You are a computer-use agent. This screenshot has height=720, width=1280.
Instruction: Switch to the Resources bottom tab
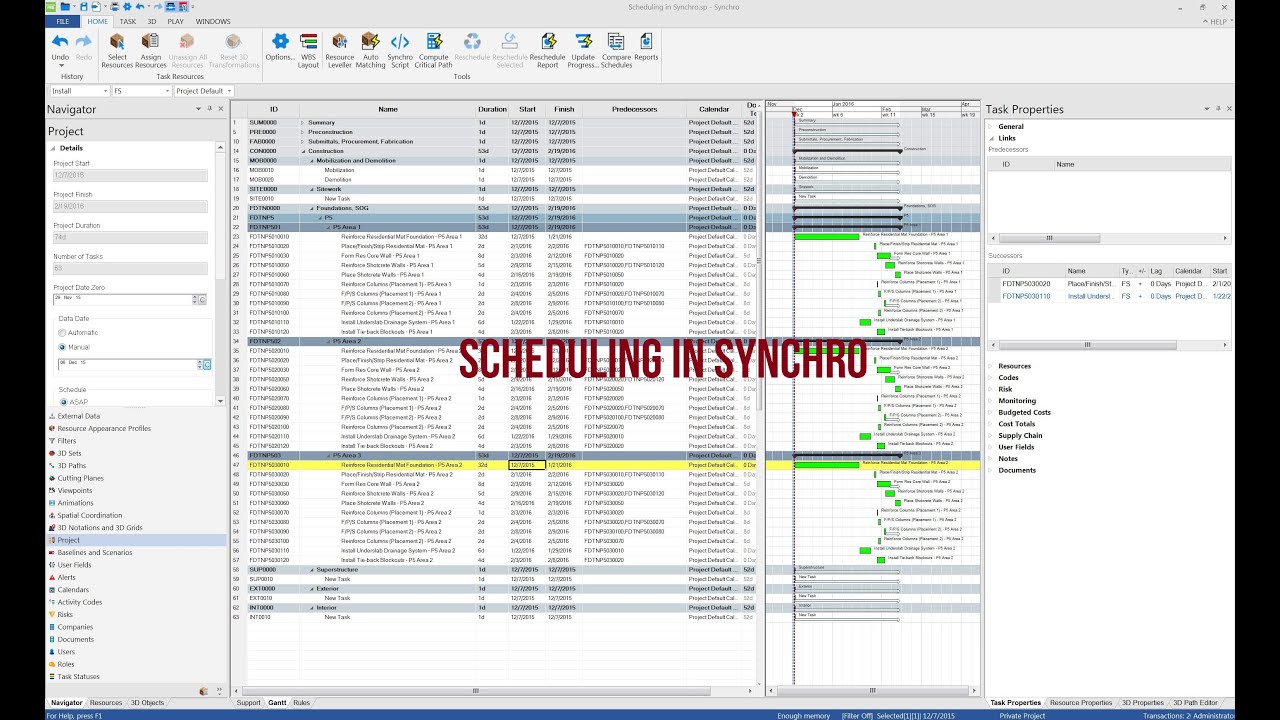(106, 703)
